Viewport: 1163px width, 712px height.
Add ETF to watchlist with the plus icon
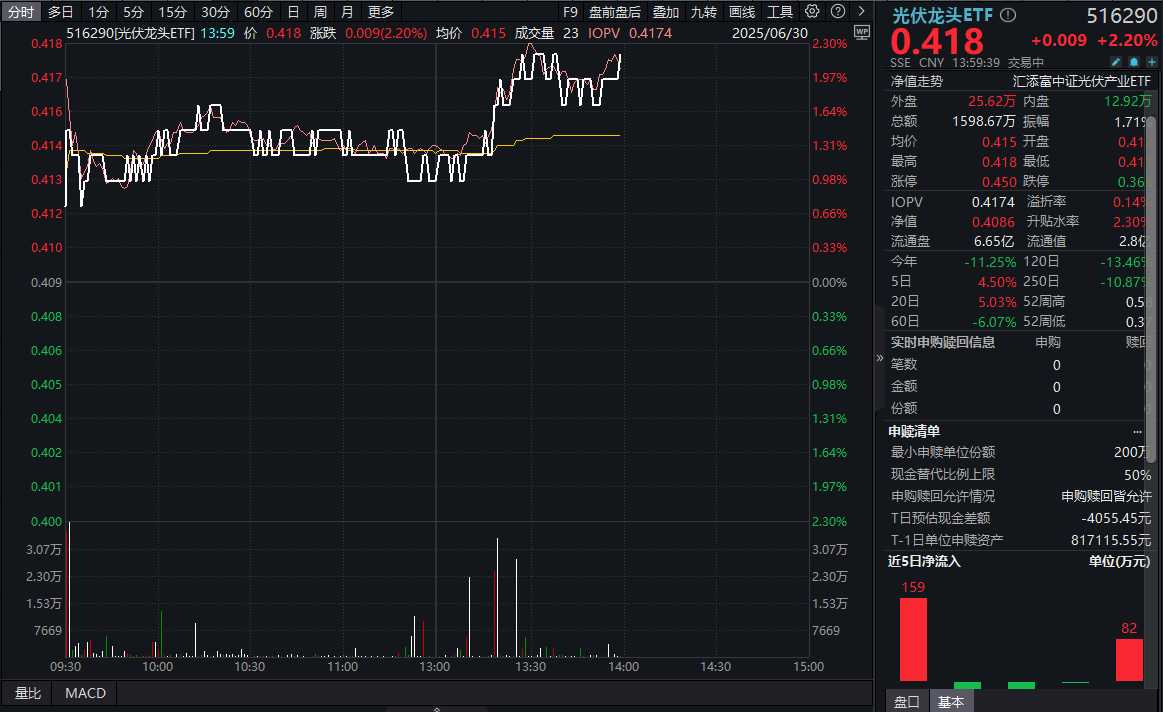pyautogui.click(x=1152, y=61)
